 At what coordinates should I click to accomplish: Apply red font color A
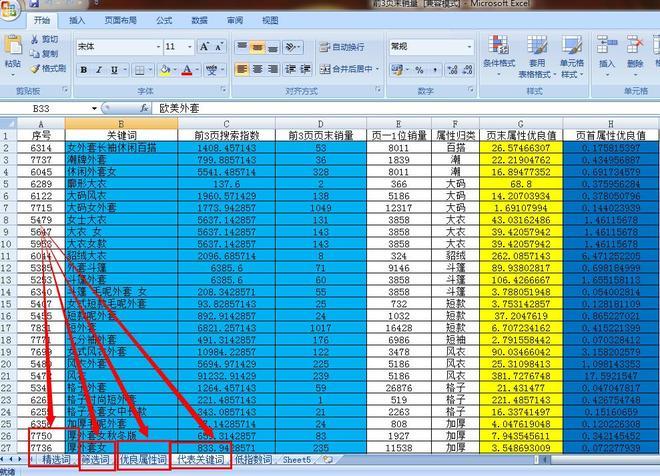click(187, 70)
